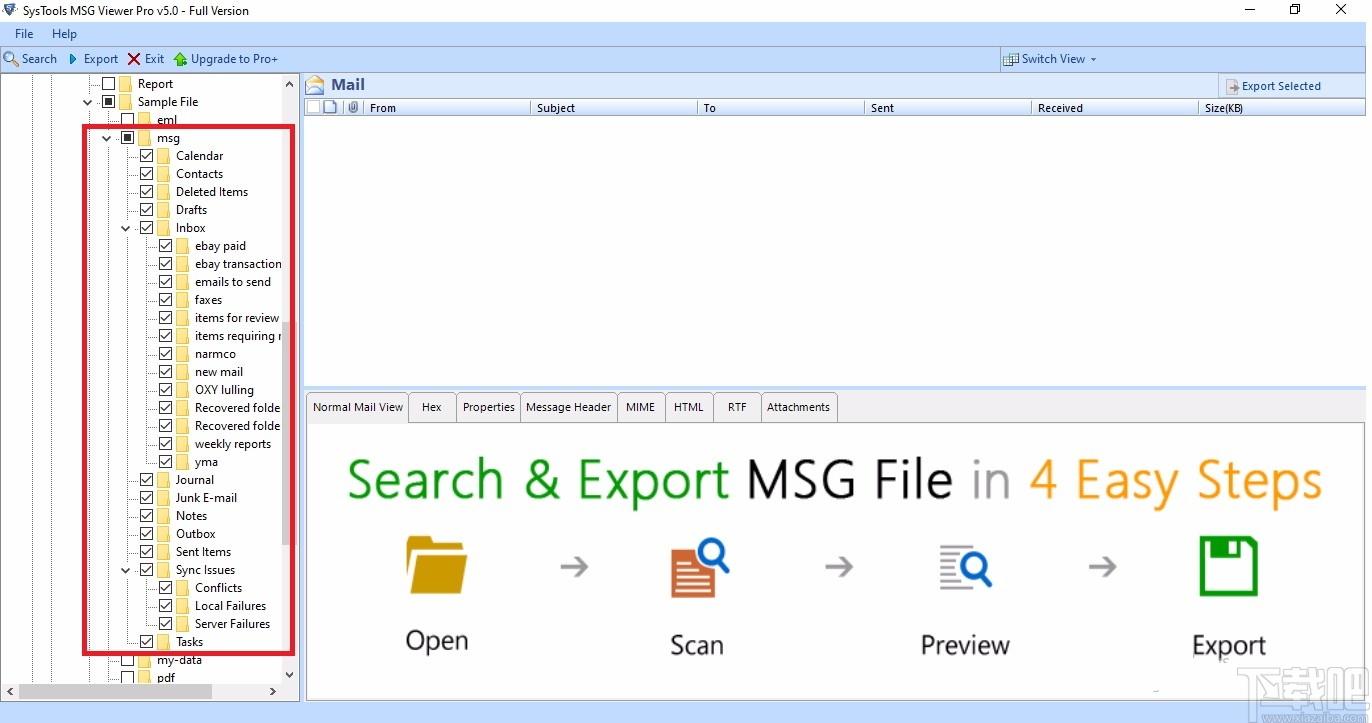
Task: Toggle the Junk E-mail checkbox
Action: [x=147, y=498]
